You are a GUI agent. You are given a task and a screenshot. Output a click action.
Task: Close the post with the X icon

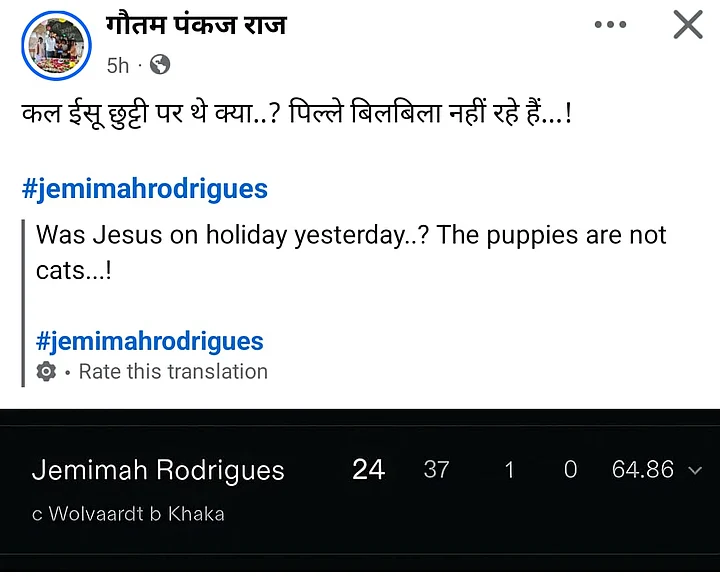[688, 25]
